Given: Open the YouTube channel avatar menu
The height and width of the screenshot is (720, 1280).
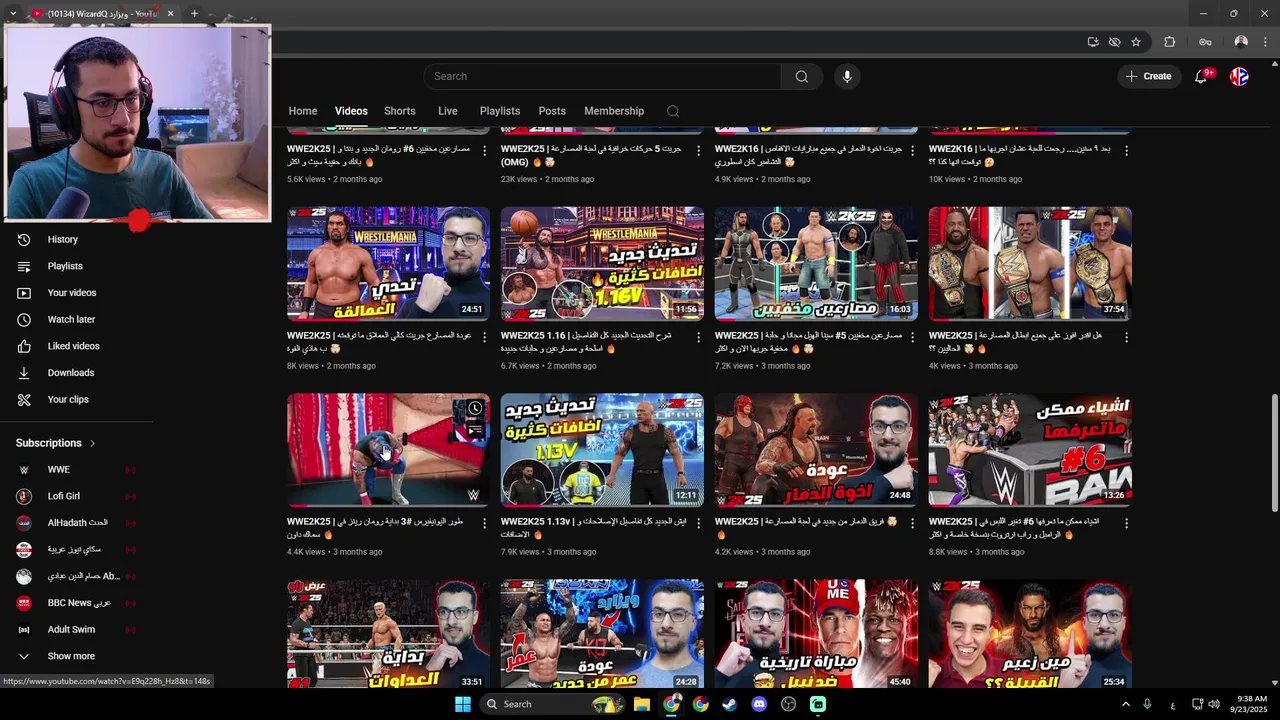Looking at the screenshot, I should point(1239,76).
